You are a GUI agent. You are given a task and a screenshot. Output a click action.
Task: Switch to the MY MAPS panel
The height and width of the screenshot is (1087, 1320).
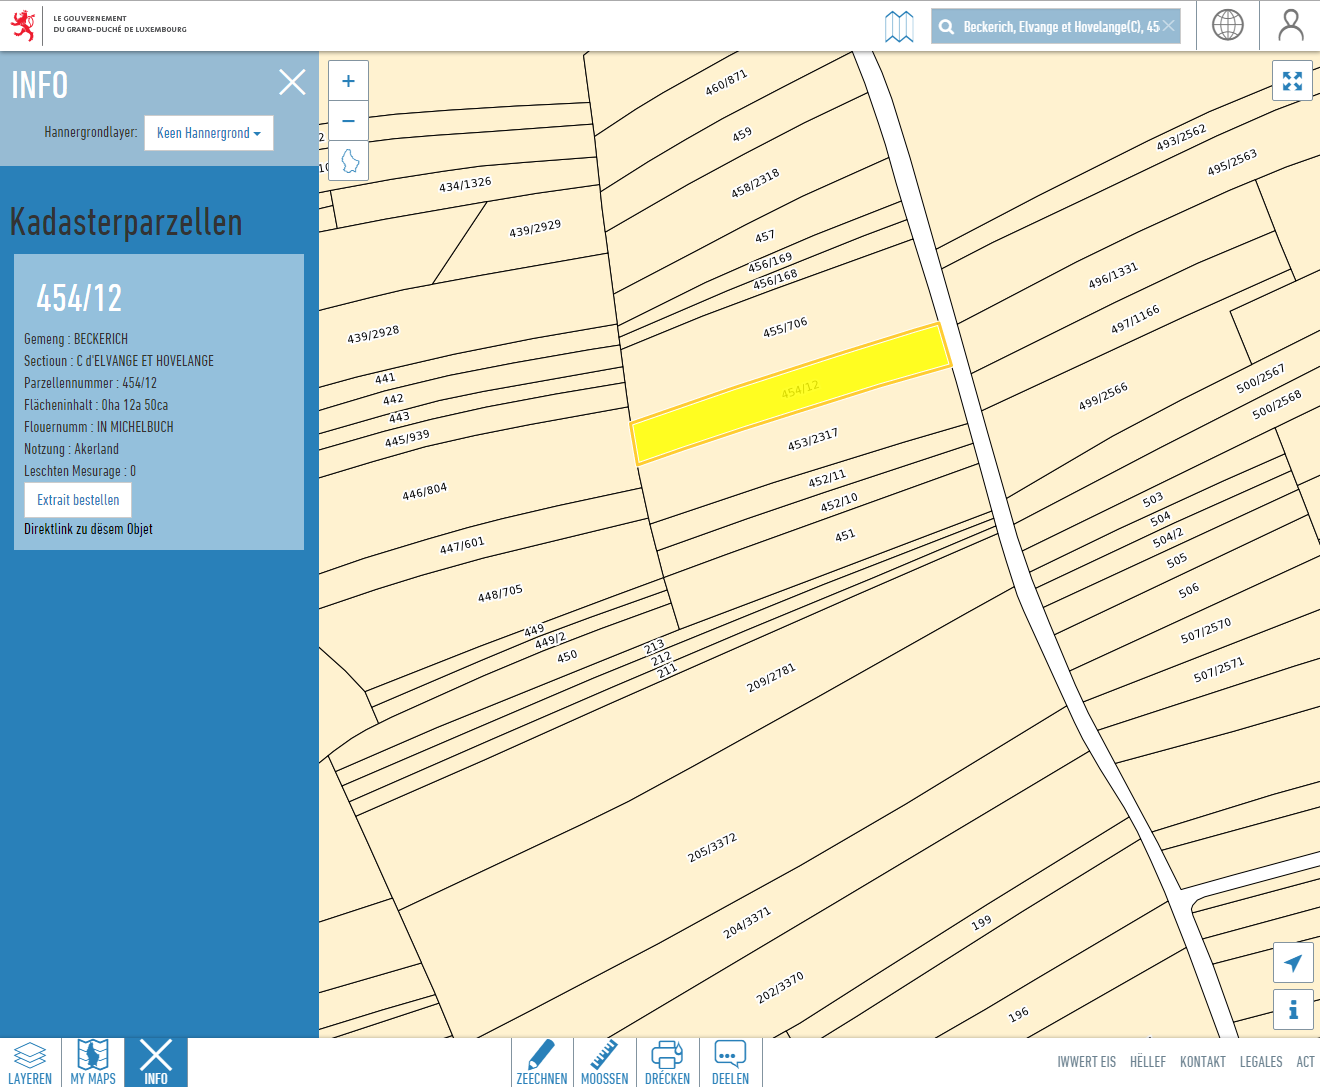click(x=92, y=1062)
